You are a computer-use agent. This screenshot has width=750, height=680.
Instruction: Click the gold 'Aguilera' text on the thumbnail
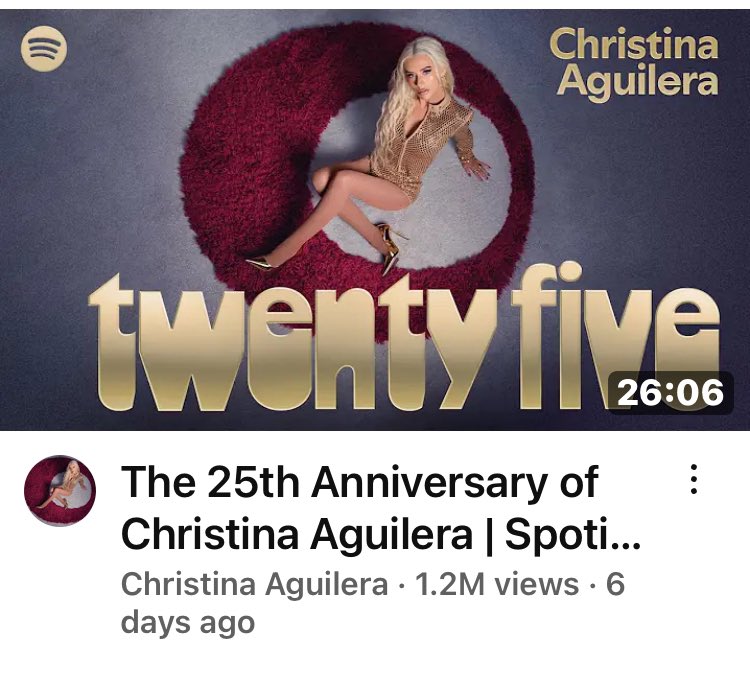click(x=638, y=82)
